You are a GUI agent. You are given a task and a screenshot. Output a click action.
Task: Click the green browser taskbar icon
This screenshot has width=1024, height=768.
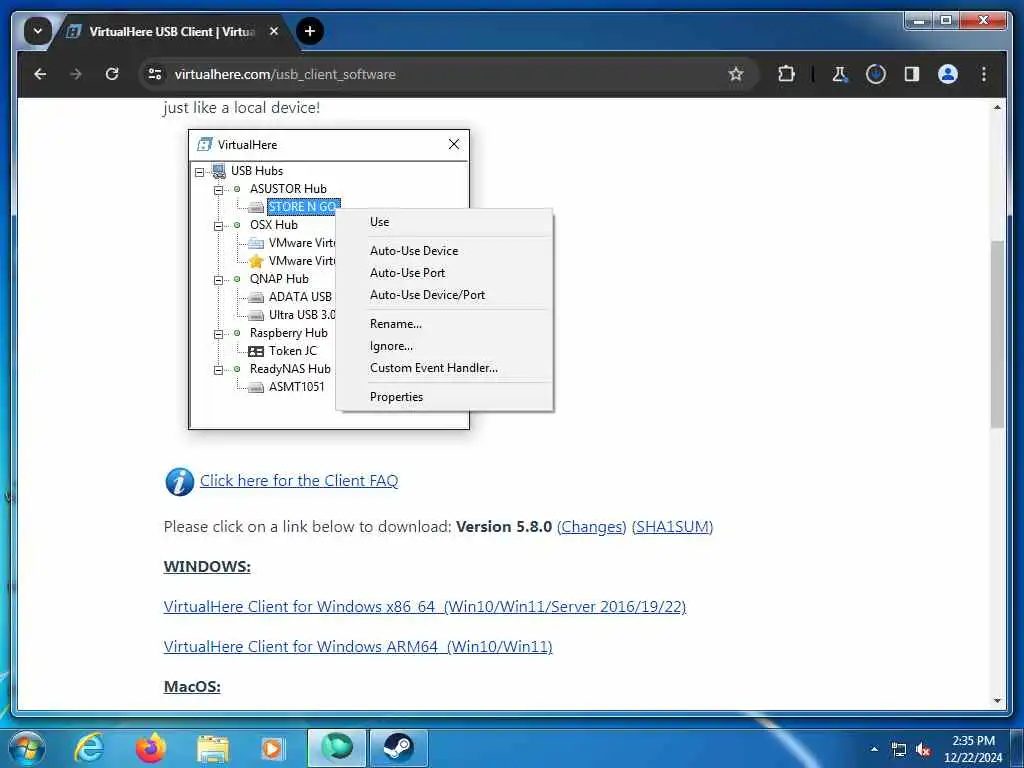point(337,748)
